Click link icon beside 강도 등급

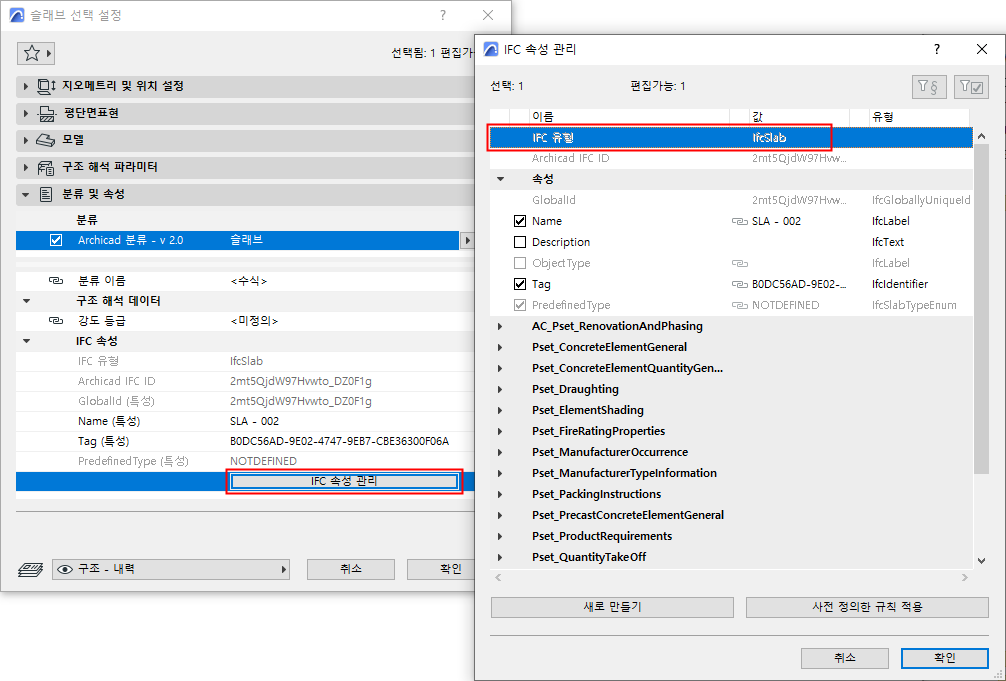(x=56, y=321)
